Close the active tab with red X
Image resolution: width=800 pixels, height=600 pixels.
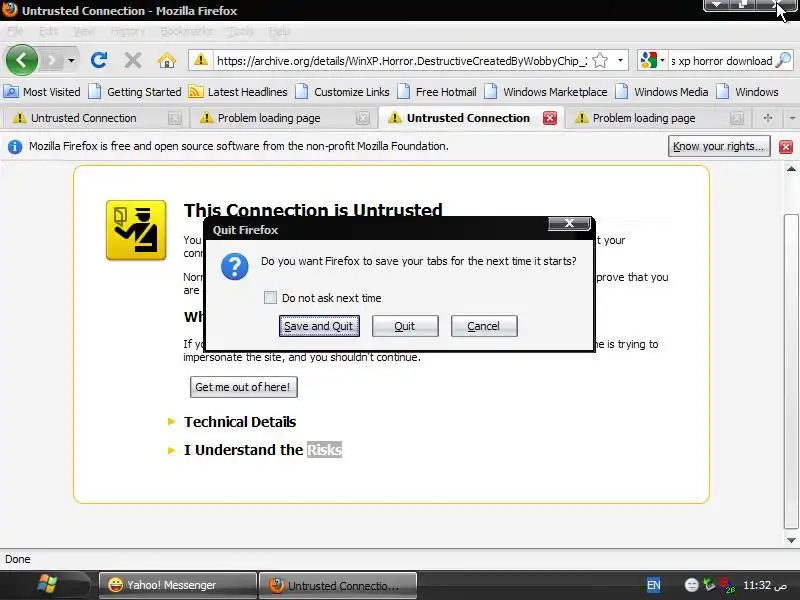pos(550,118)
